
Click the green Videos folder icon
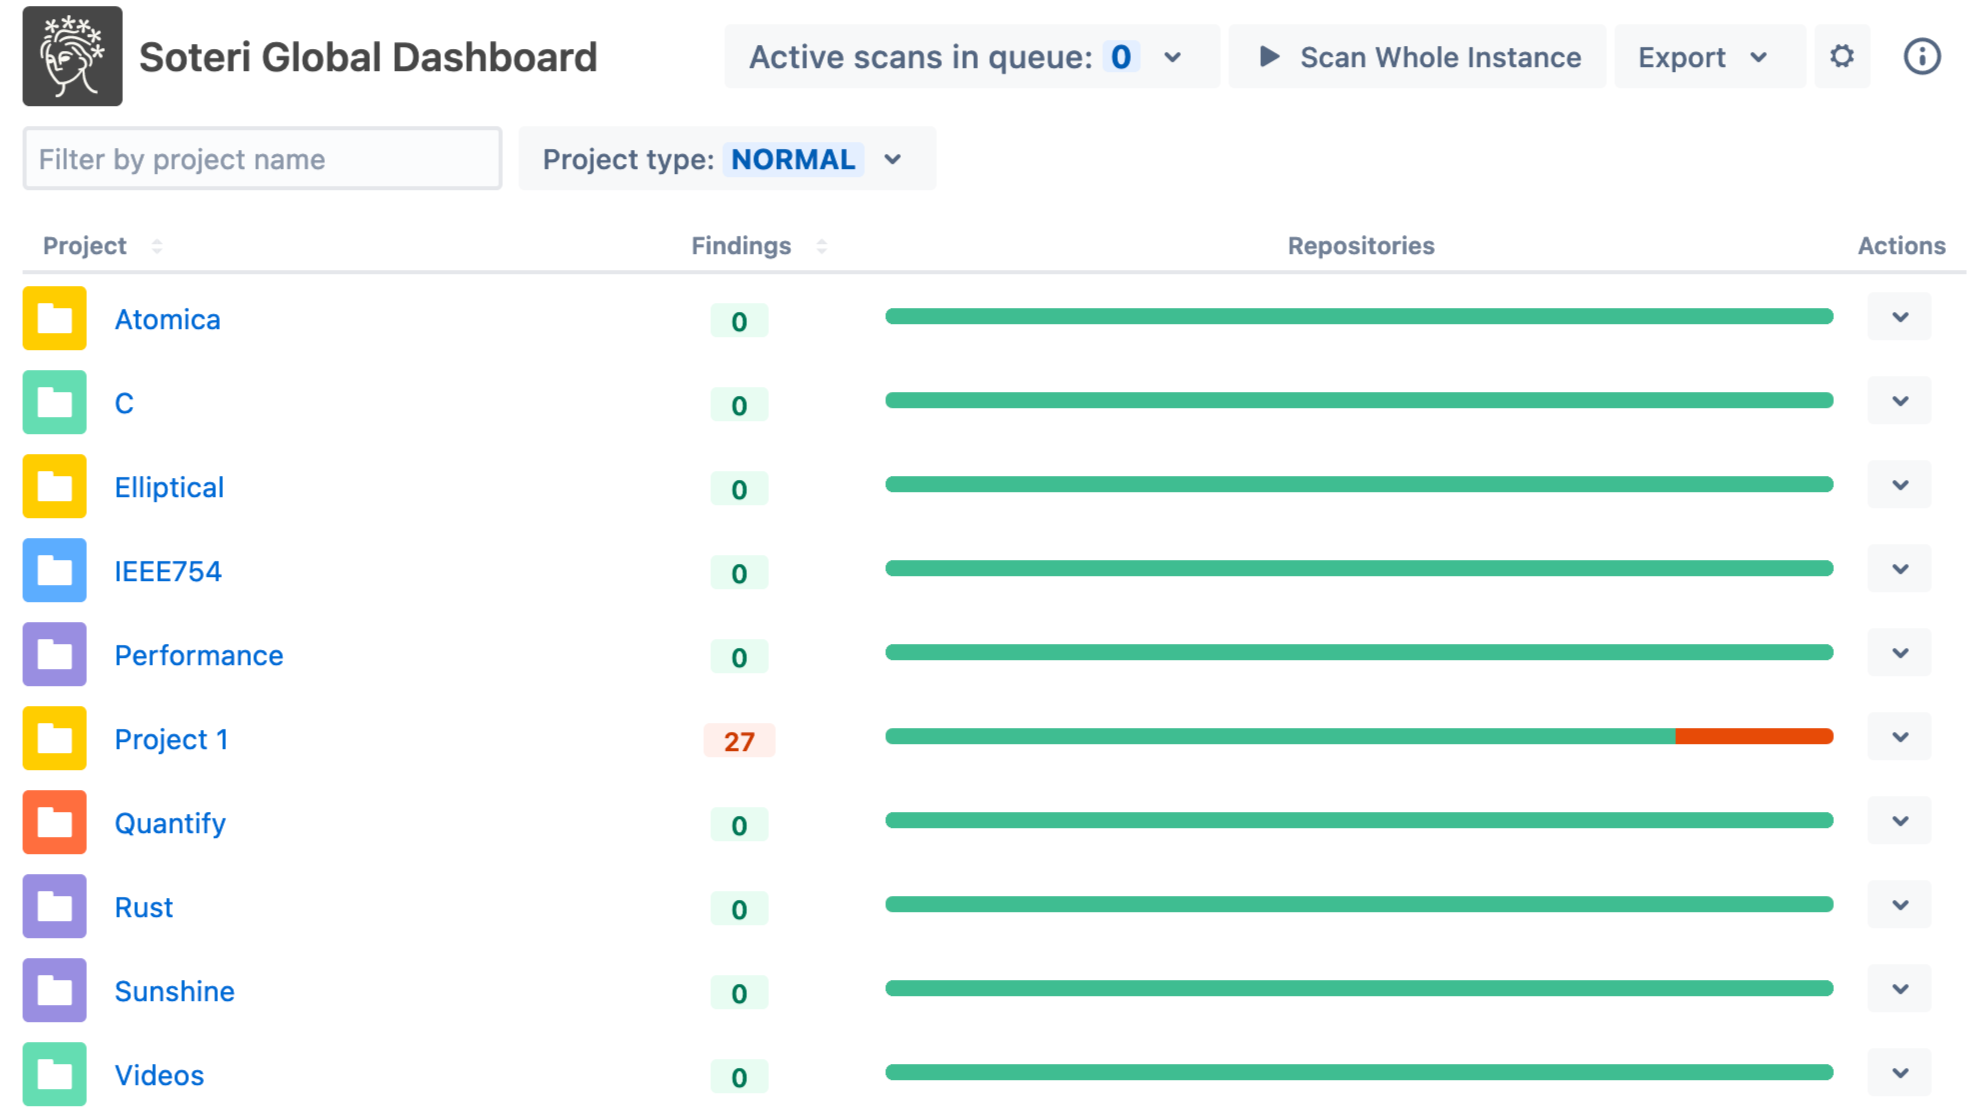tap(55, 1075)
